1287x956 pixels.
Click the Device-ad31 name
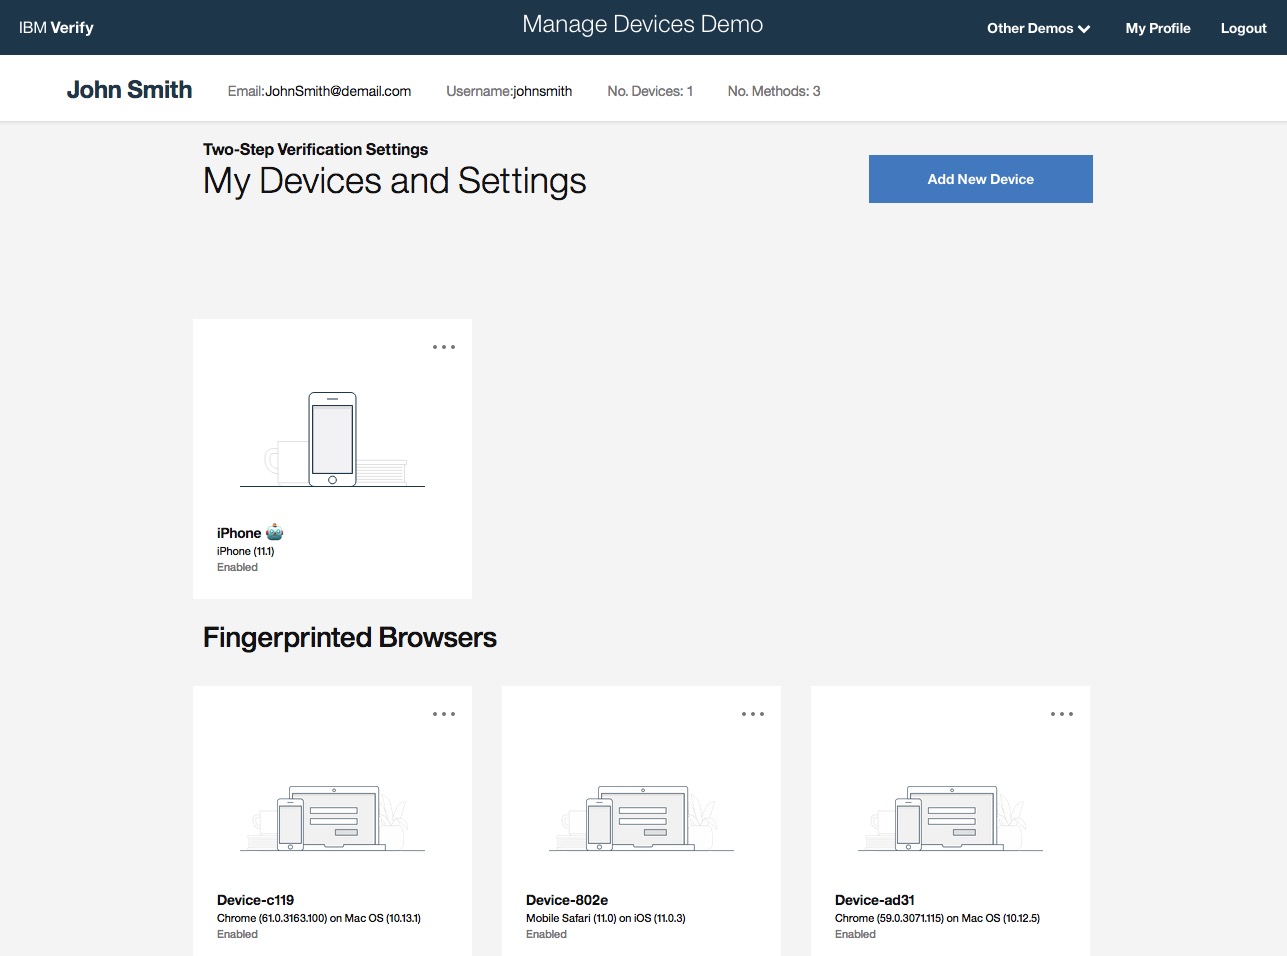[x=875, y=900]
